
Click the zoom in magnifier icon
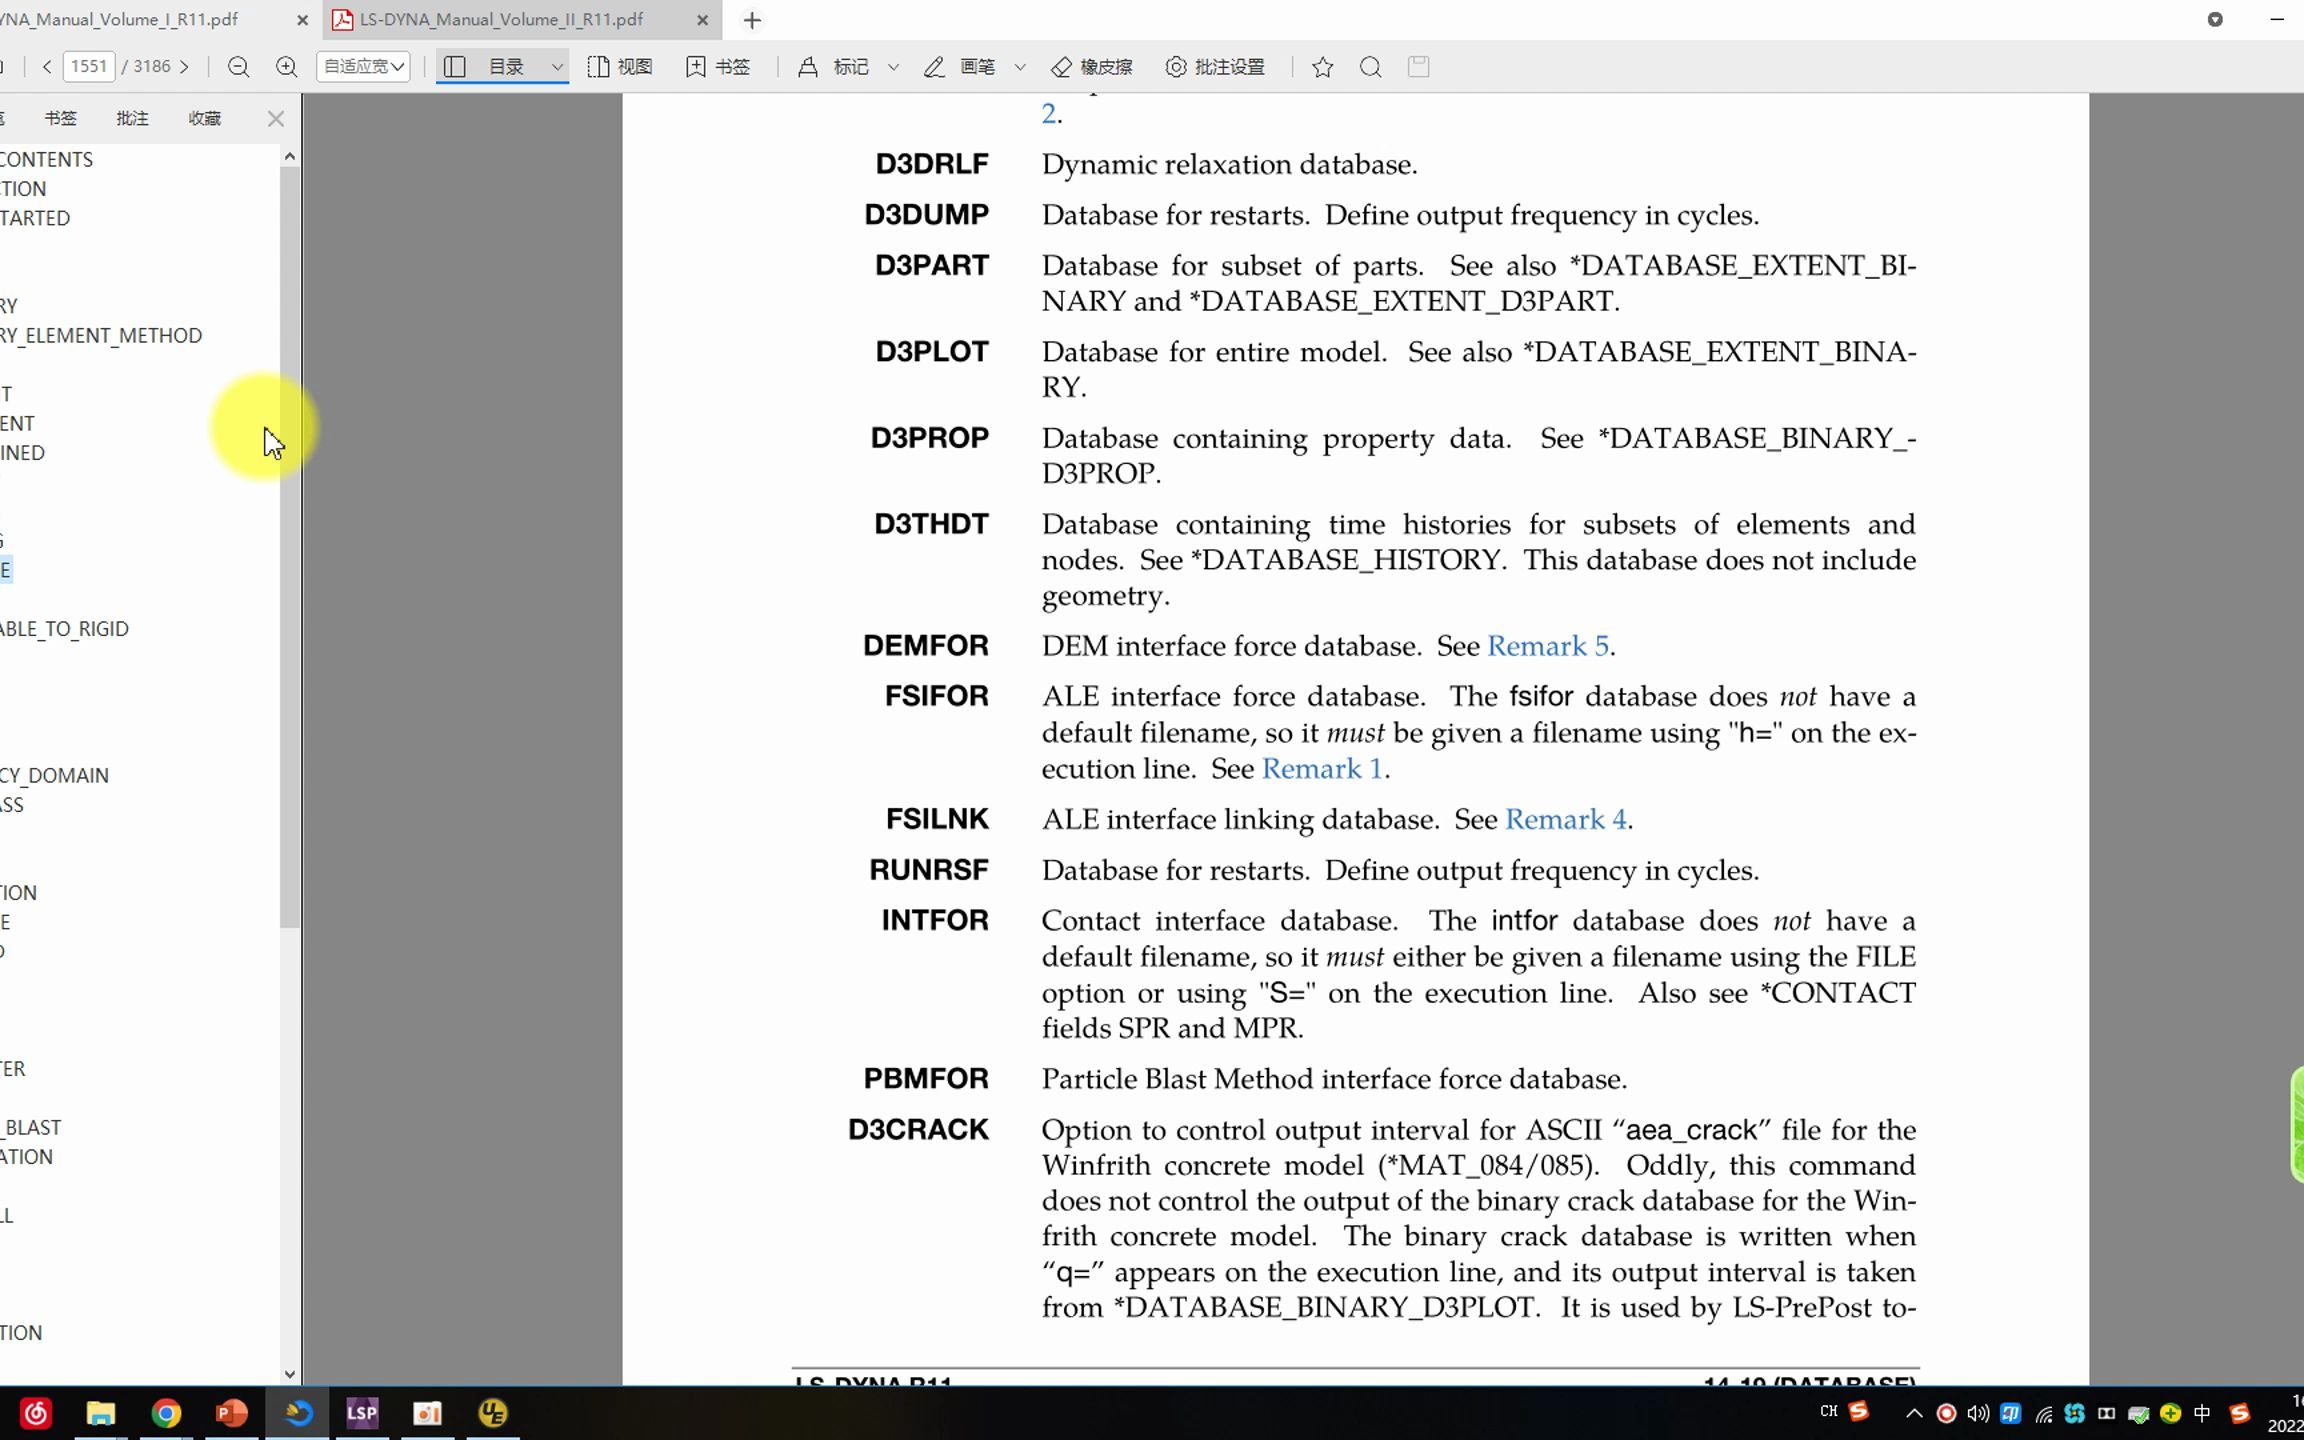point(286,67)
